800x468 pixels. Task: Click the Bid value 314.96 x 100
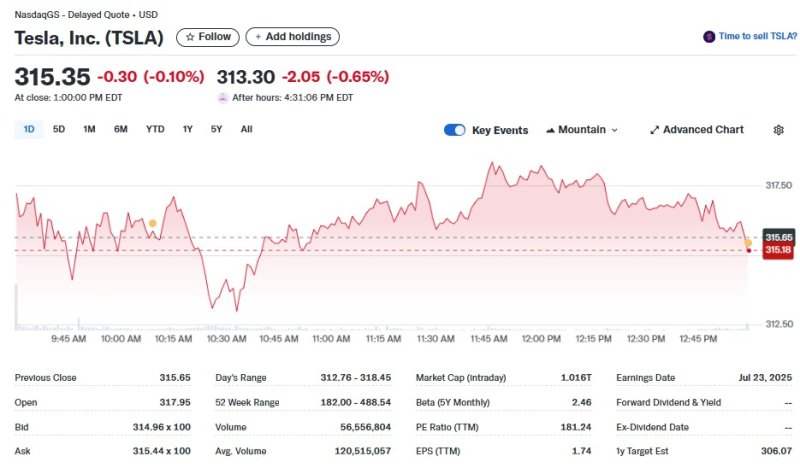click(x=162, y=427)
